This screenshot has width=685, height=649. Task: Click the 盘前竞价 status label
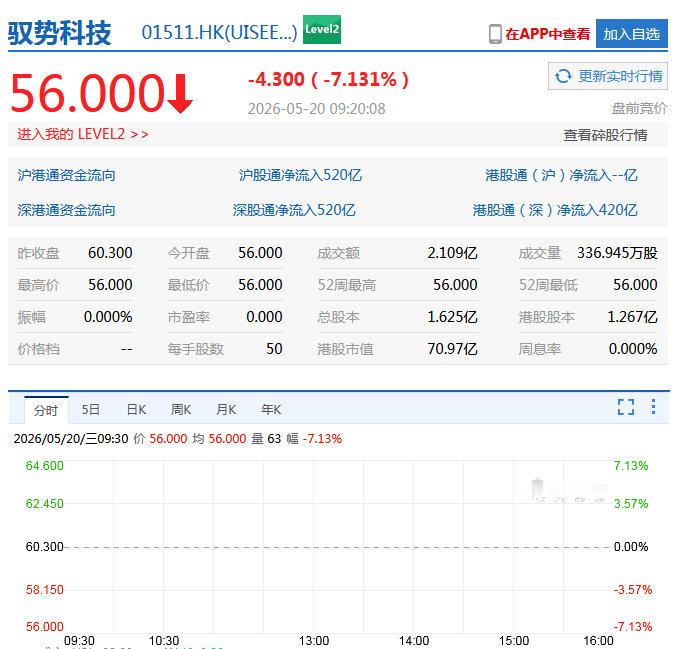click(x=639, y=108)
